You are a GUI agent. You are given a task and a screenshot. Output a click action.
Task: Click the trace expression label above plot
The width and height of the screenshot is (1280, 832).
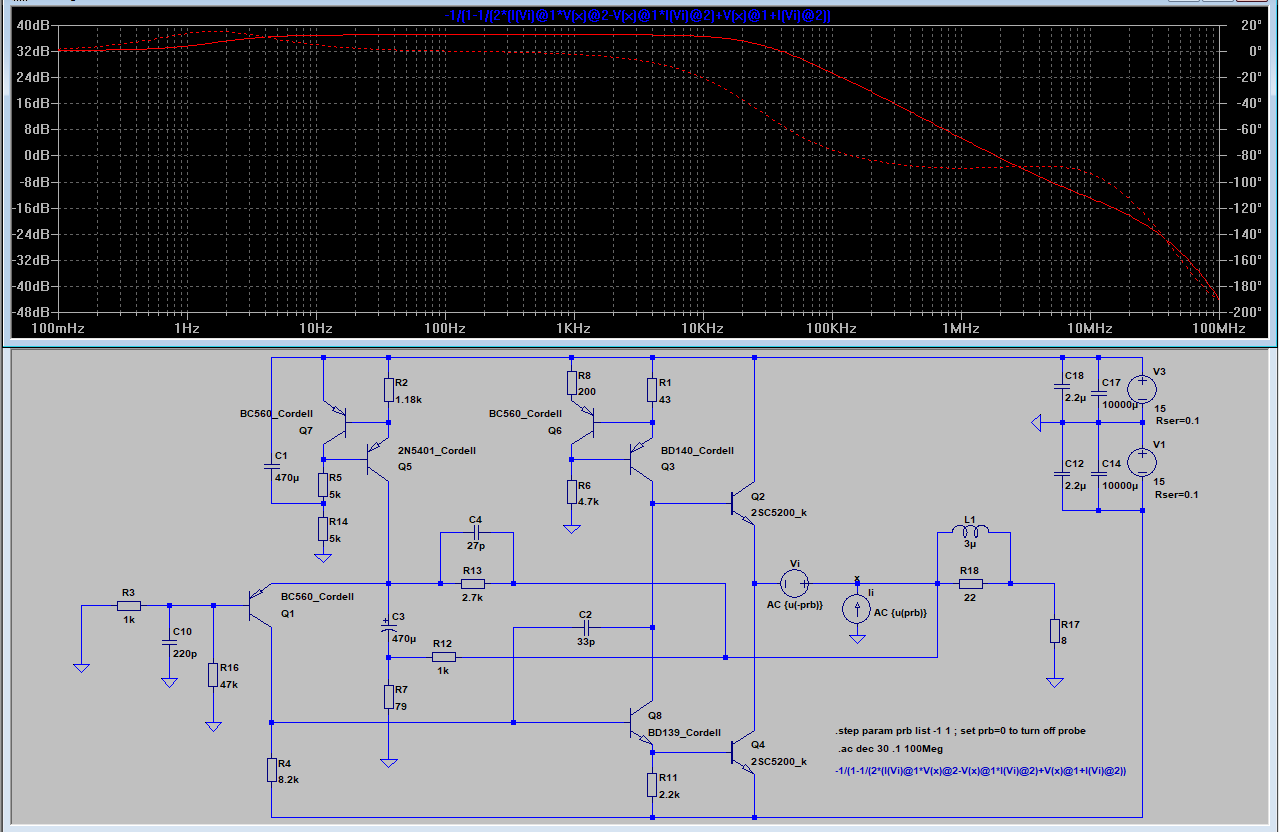637,15
